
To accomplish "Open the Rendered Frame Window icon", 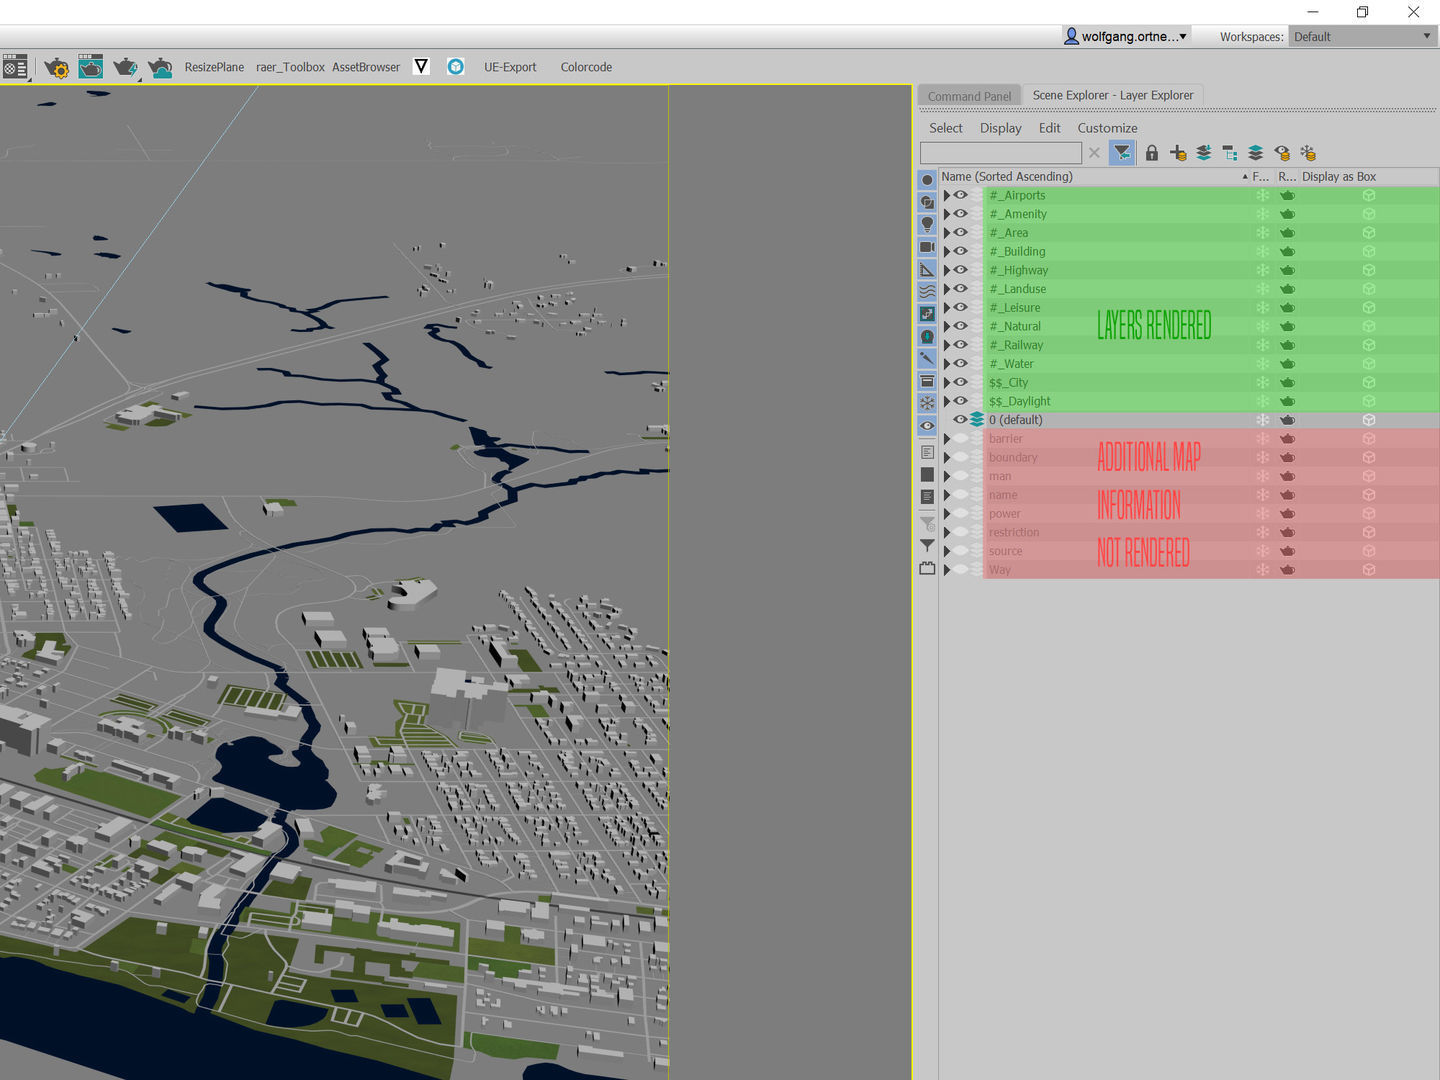I will (x=90, y=67).
